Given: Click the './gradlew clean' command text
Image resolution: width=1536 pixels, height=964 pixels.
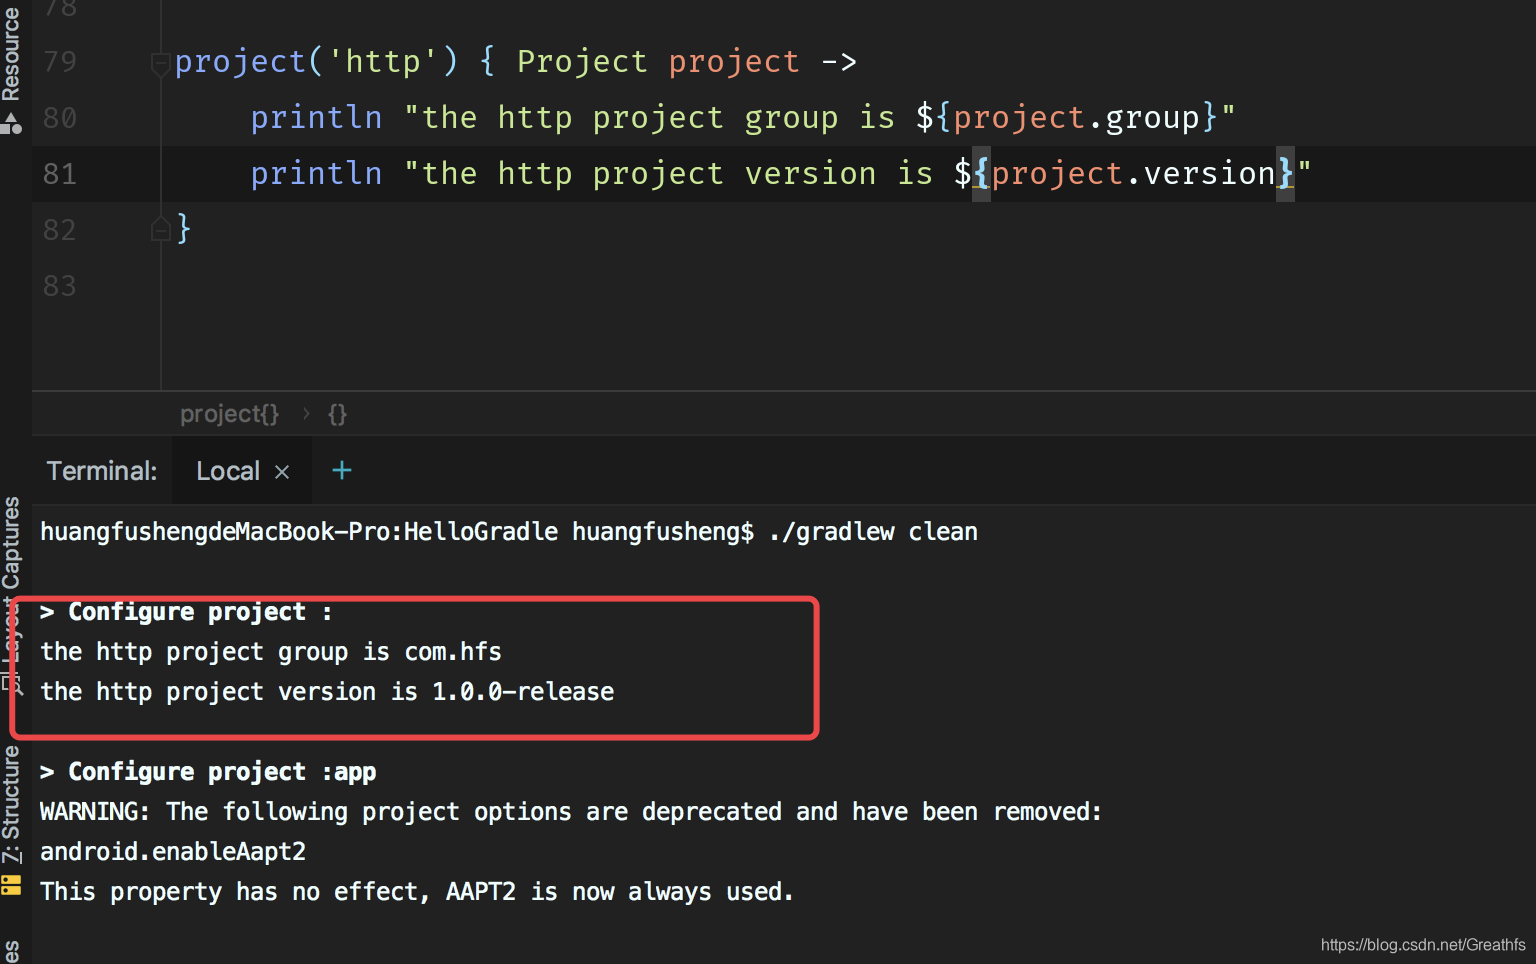Looking at the screenshot, I should click(873, 532).
